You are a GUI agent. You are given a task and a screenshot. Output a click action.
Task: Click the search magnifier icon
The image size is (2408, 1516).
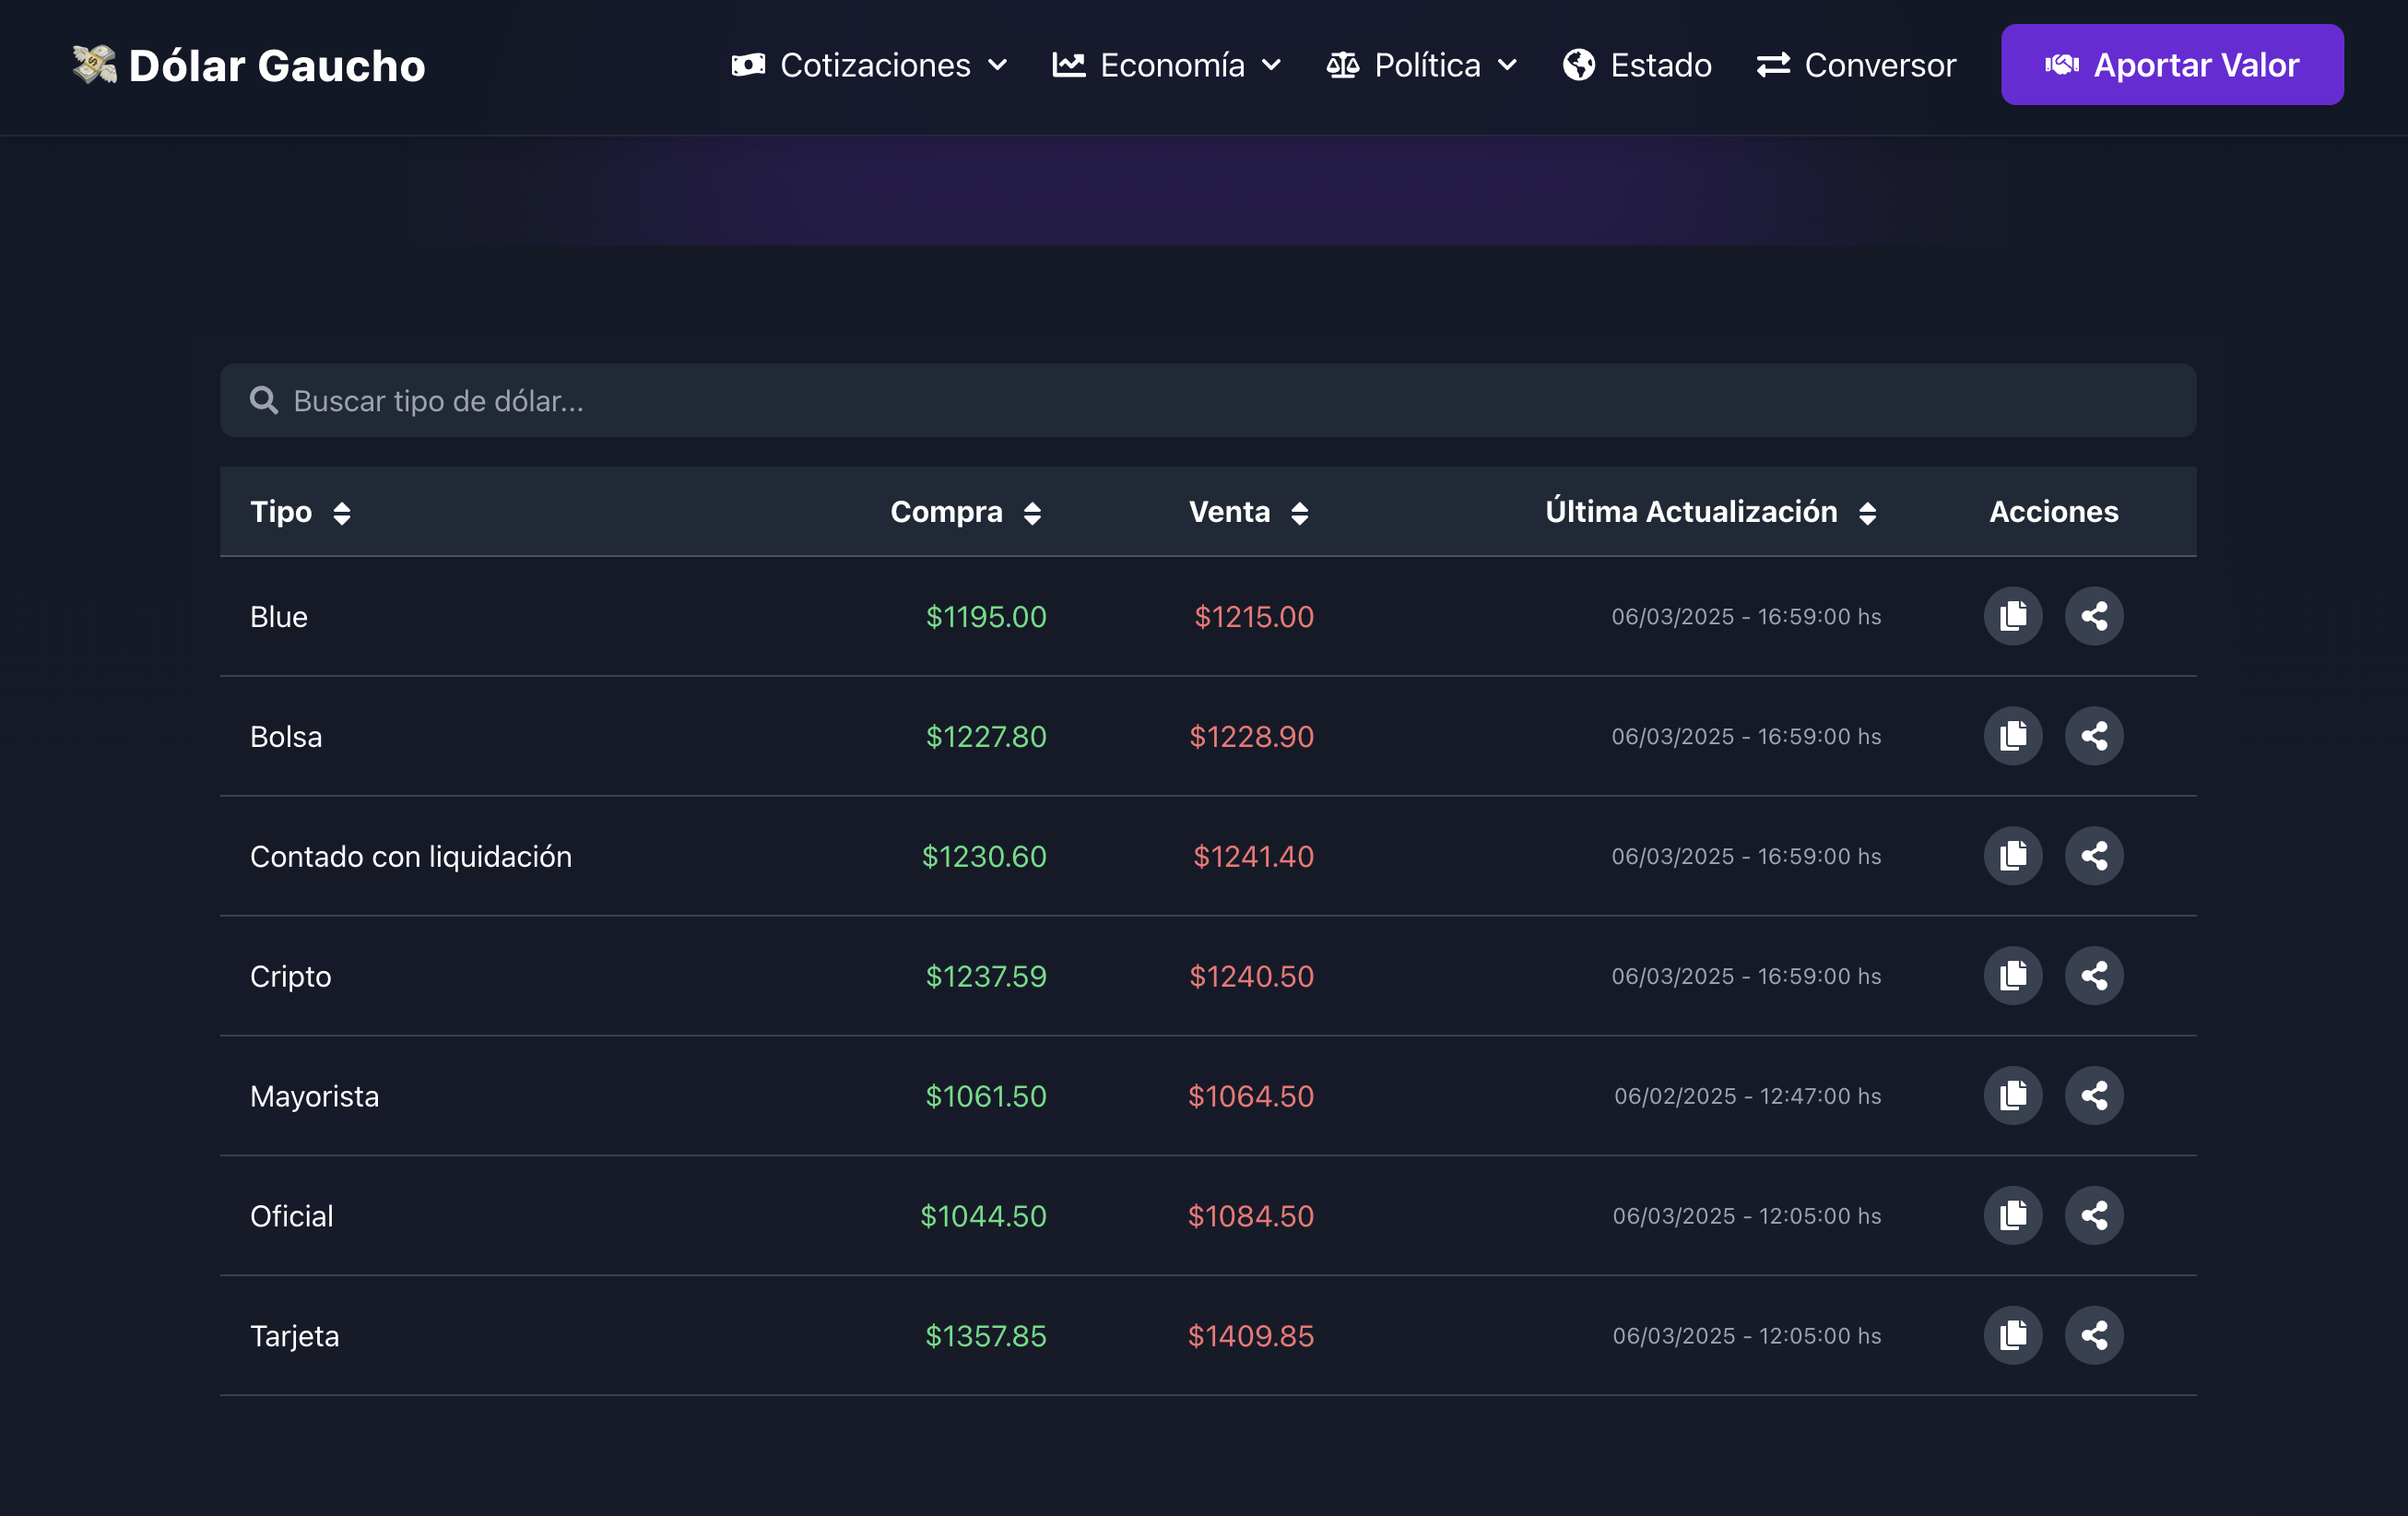(264, 400)
